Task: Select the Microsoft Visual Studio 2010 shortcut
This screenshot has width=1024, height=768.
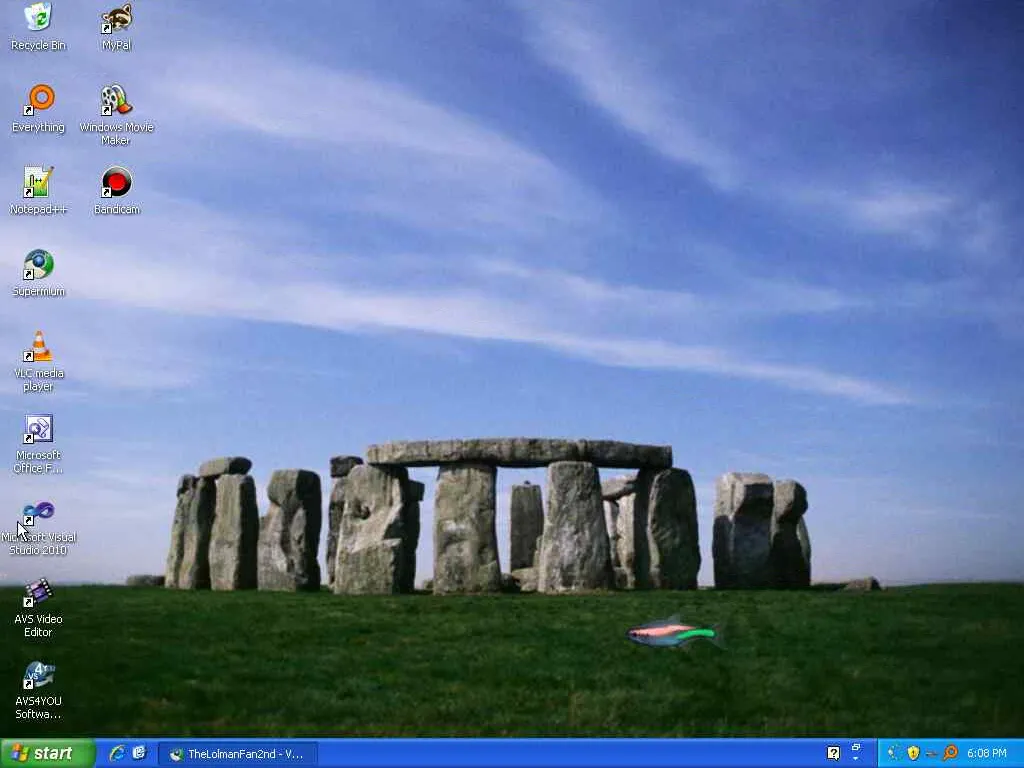Action: coord(38,528)
